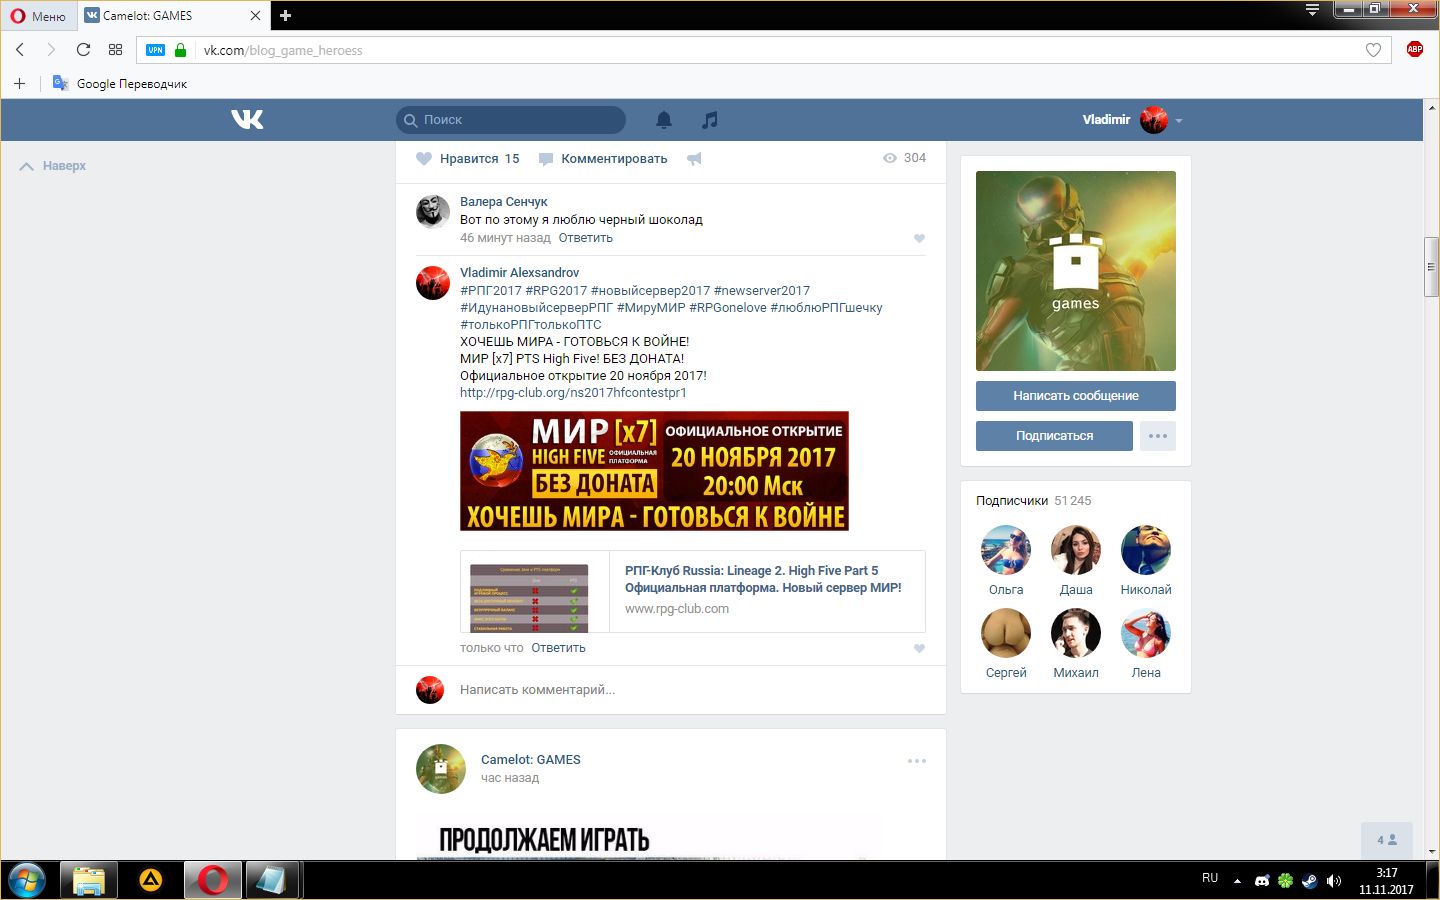Screen dimensions: 1440x900
Task: Show hidden system tray icons
Action: click(x=1237, y=881)
